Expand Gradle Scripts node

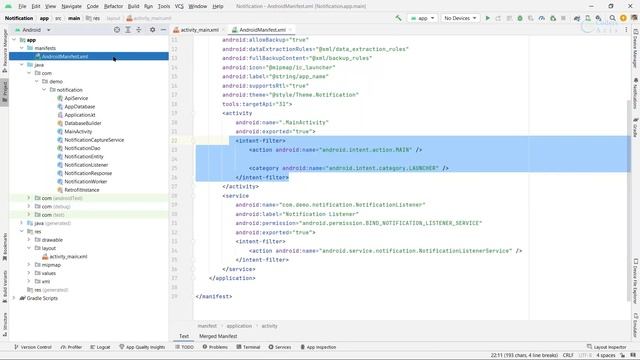[14, 298]
